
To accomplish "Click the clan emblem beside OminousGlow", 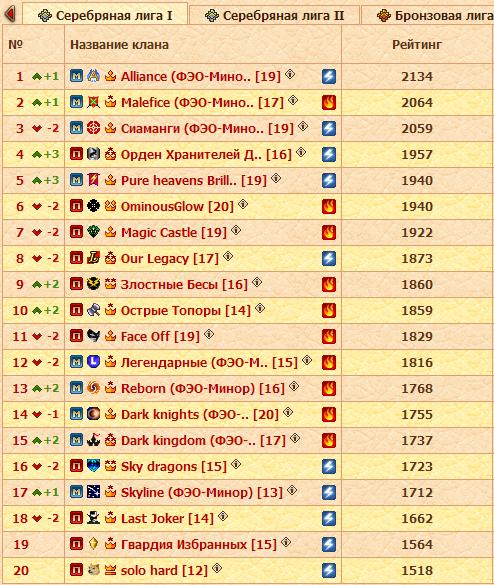I will [x=93, y=206].
